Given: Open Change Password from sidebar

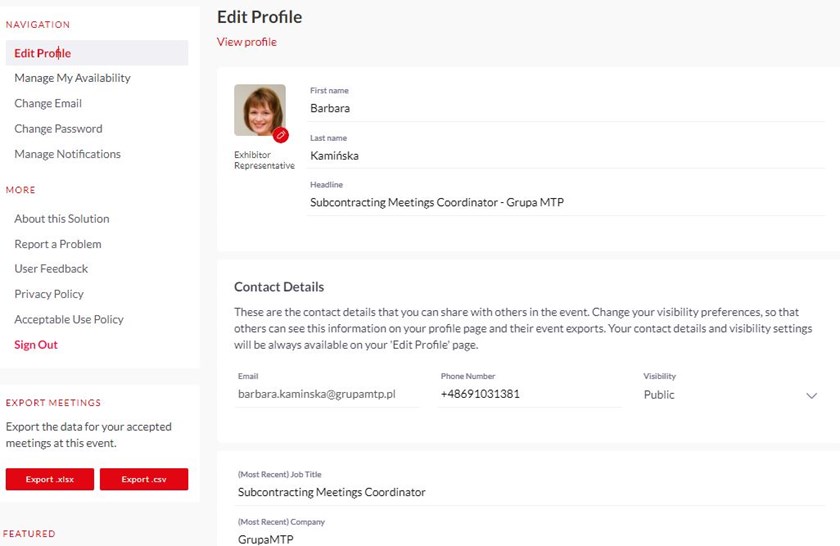Looking at the screenshot, I should [x=58, y=129].
